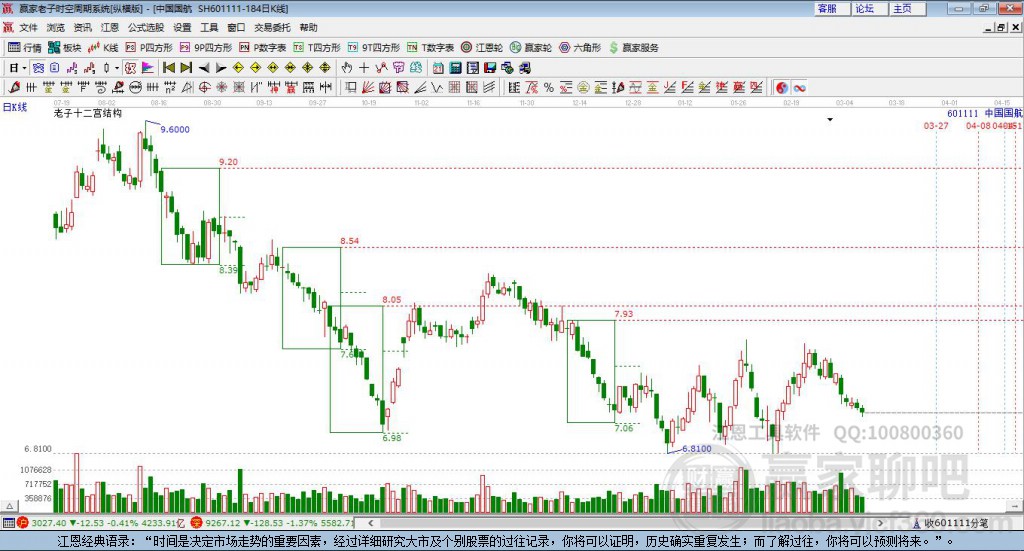The height and width of the screenshot is (551, 1024).
Task: Open the 窗口 menu
Action: tap(236, 27)
